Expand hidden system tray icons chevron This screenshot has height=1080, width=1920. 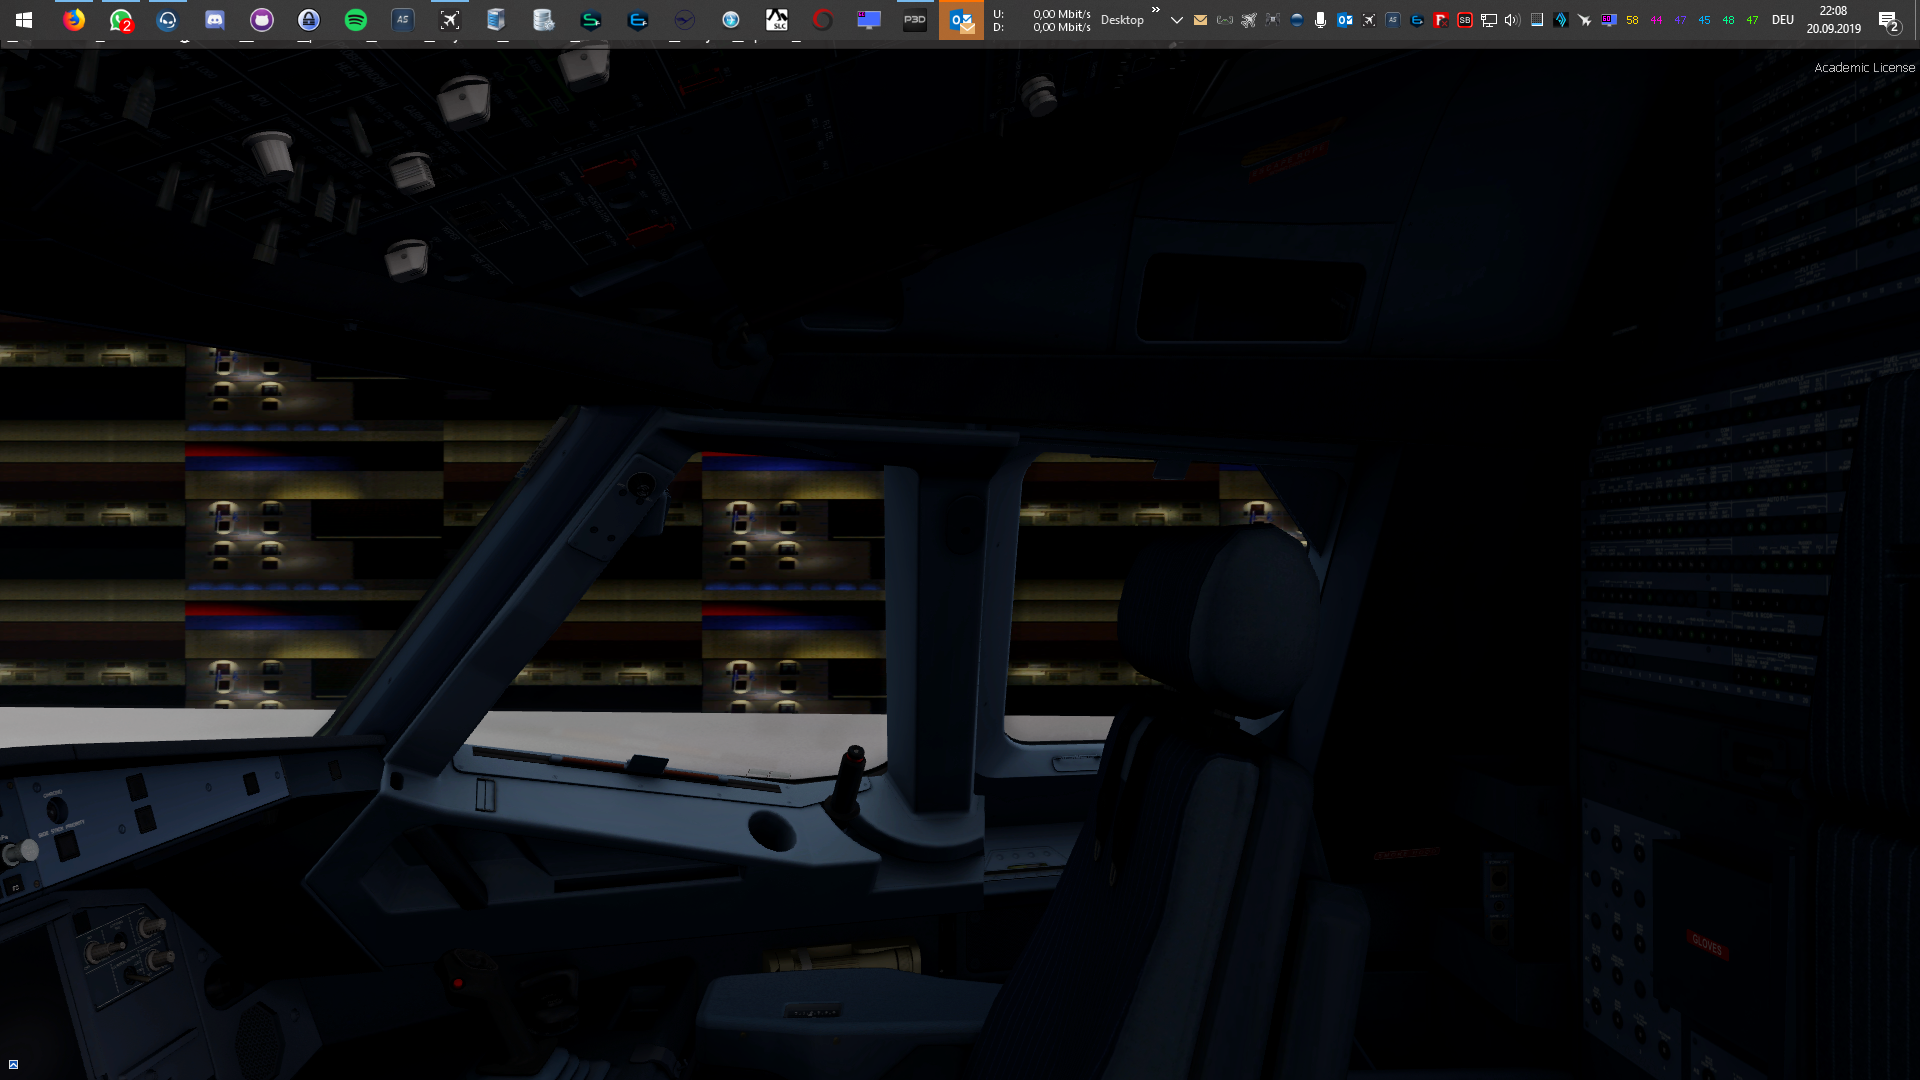1176,20
